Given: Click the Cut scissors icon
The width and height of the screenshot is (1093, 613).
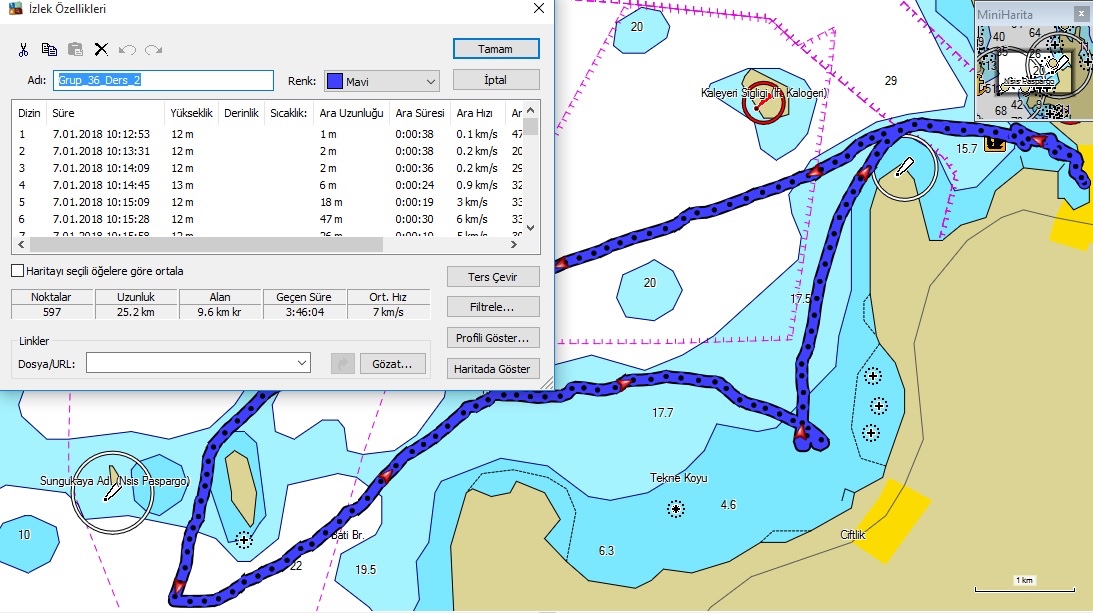Looking at the screenshot, I should (23, 50).
